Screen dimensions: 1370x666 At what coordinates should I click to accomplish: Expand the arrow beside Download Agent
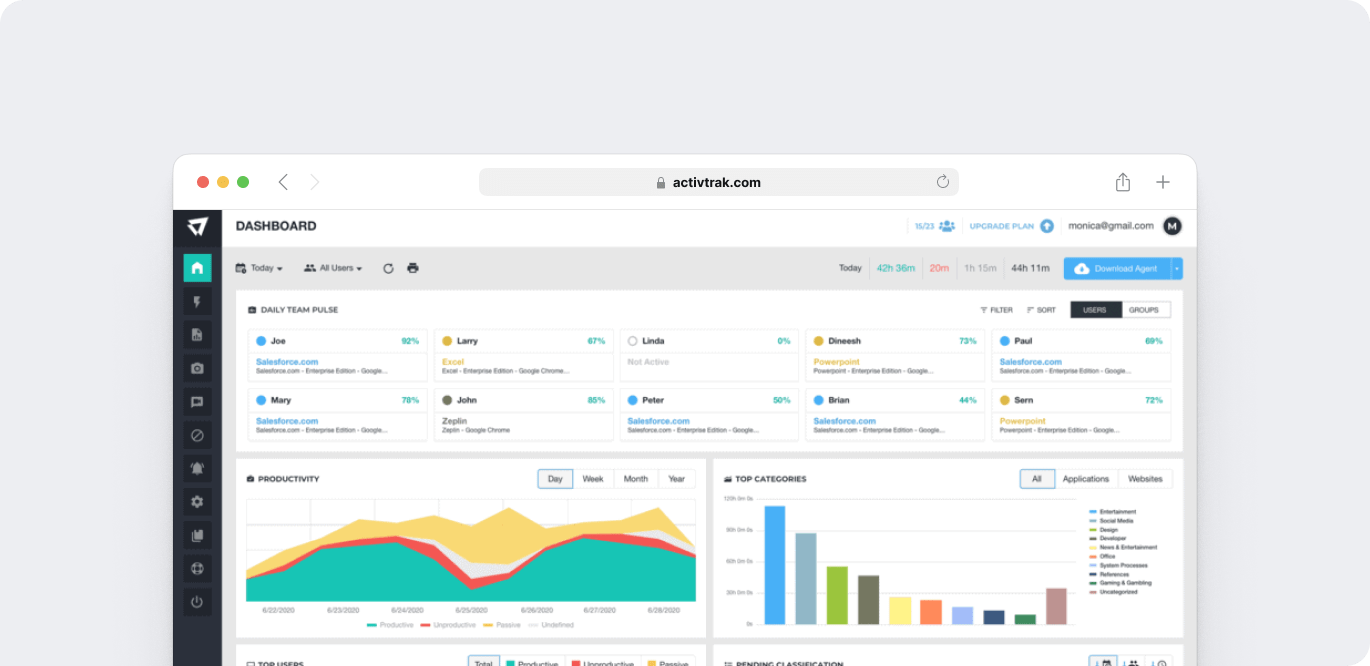[1177, 268]
